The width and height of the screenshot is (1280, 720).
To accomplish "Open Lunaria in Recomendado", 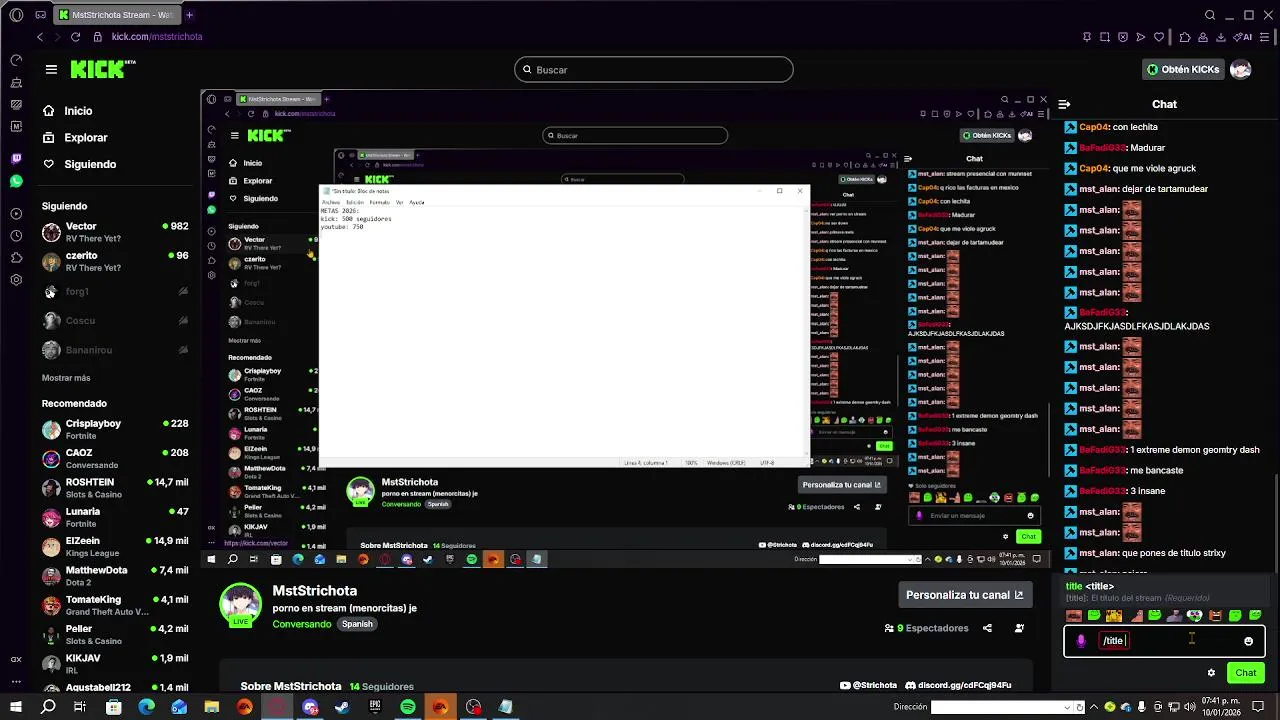I will pyautogui.click(x=115, y=517).
